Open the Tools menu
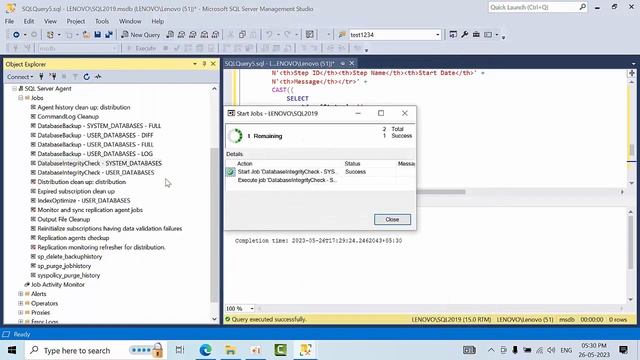 coord(102,21)
